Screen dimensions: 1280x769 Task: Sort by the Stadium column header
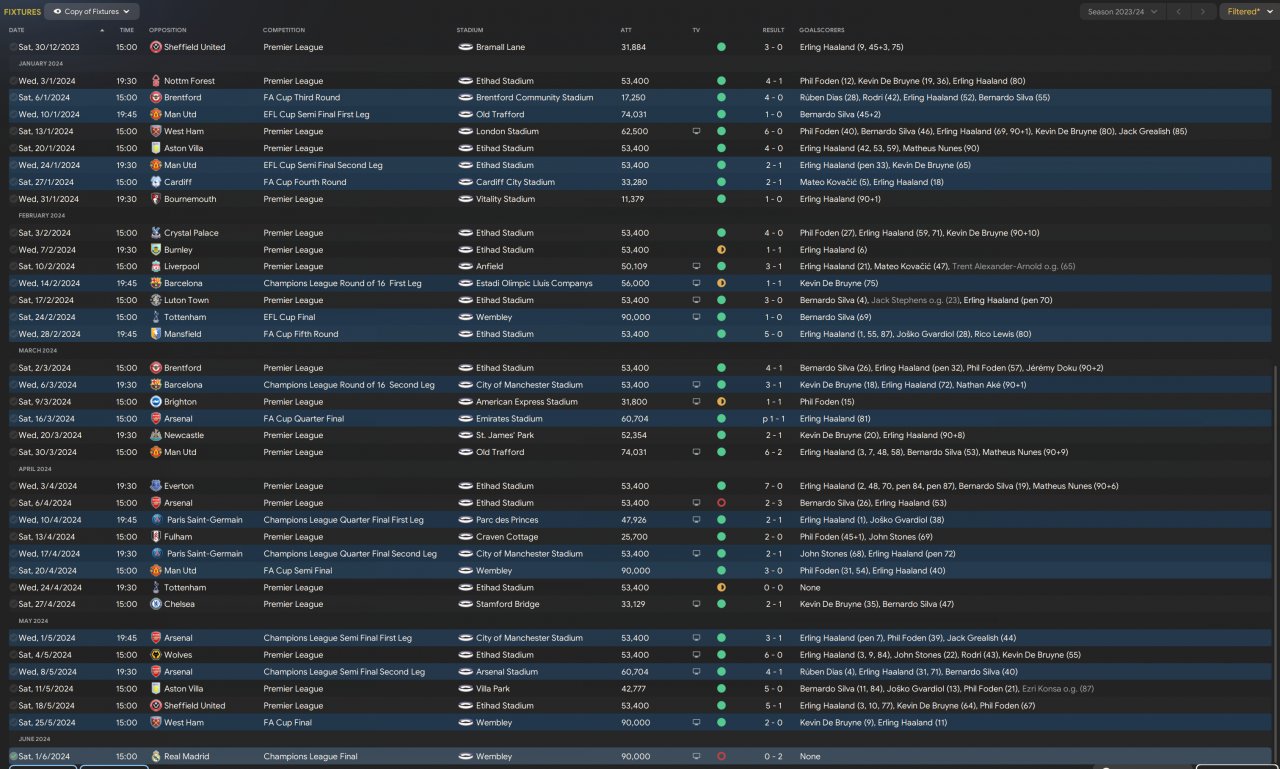tap(469, 30)
